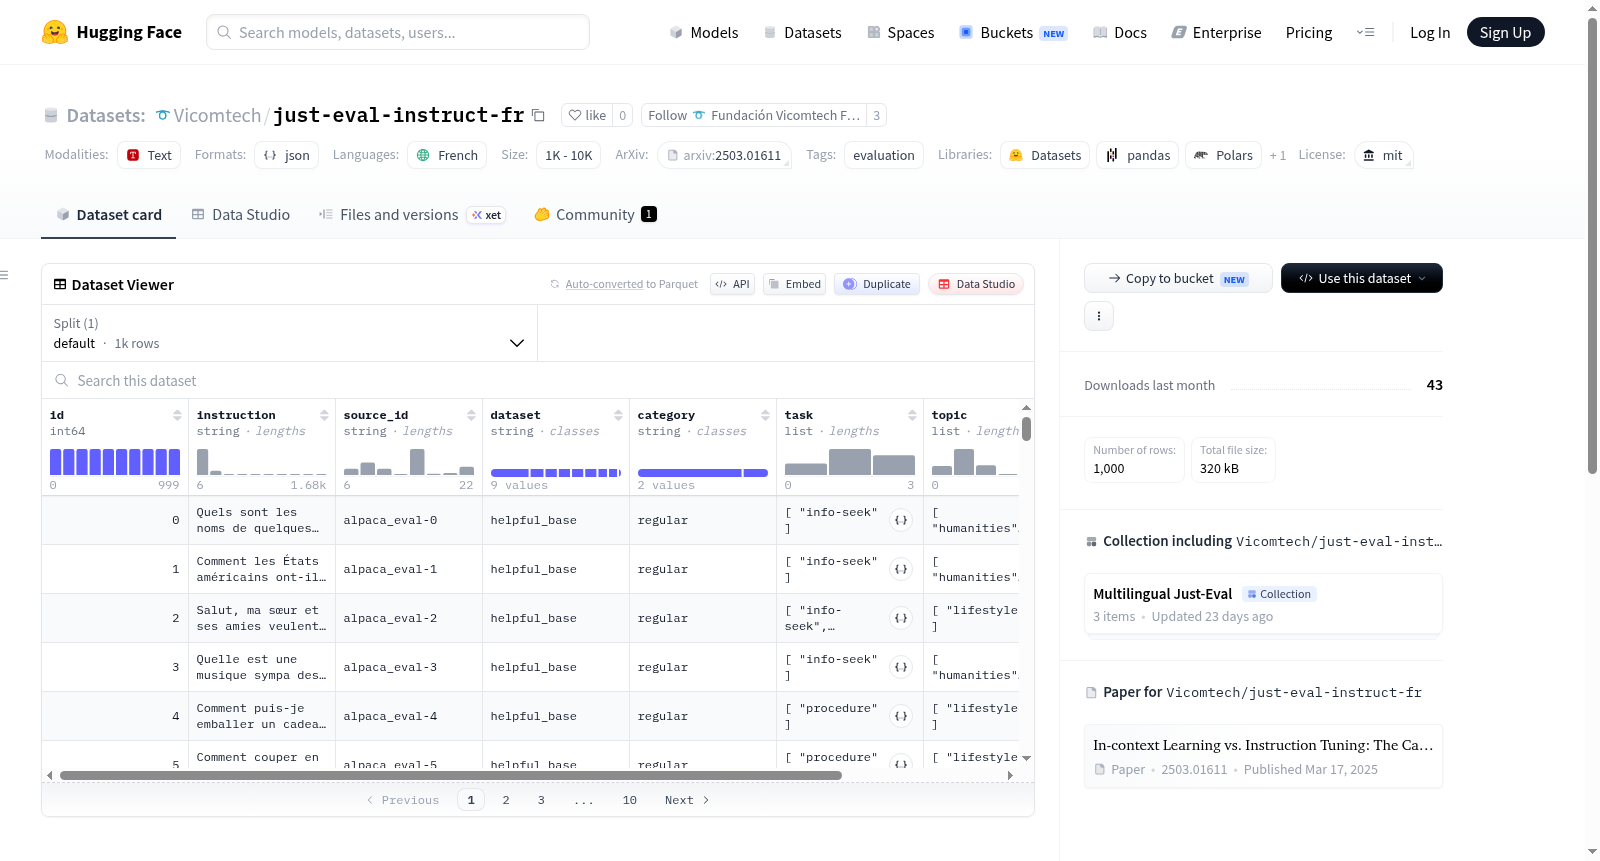Follow Fundación Vicomtech organization
Screen dimensions: 1600x861
[754, 115]
